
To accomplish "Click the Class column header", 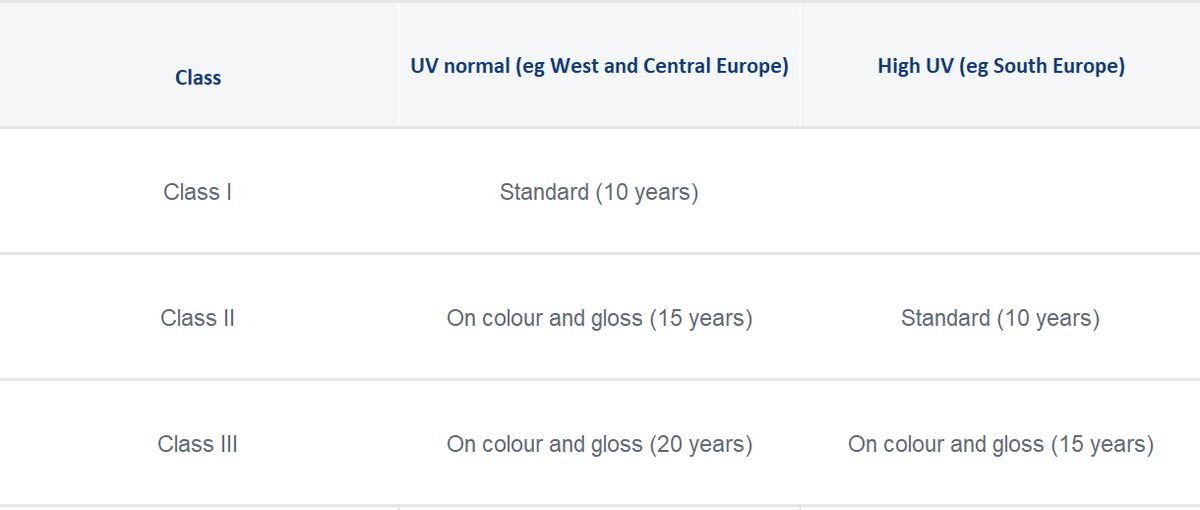I will [198, 78].
